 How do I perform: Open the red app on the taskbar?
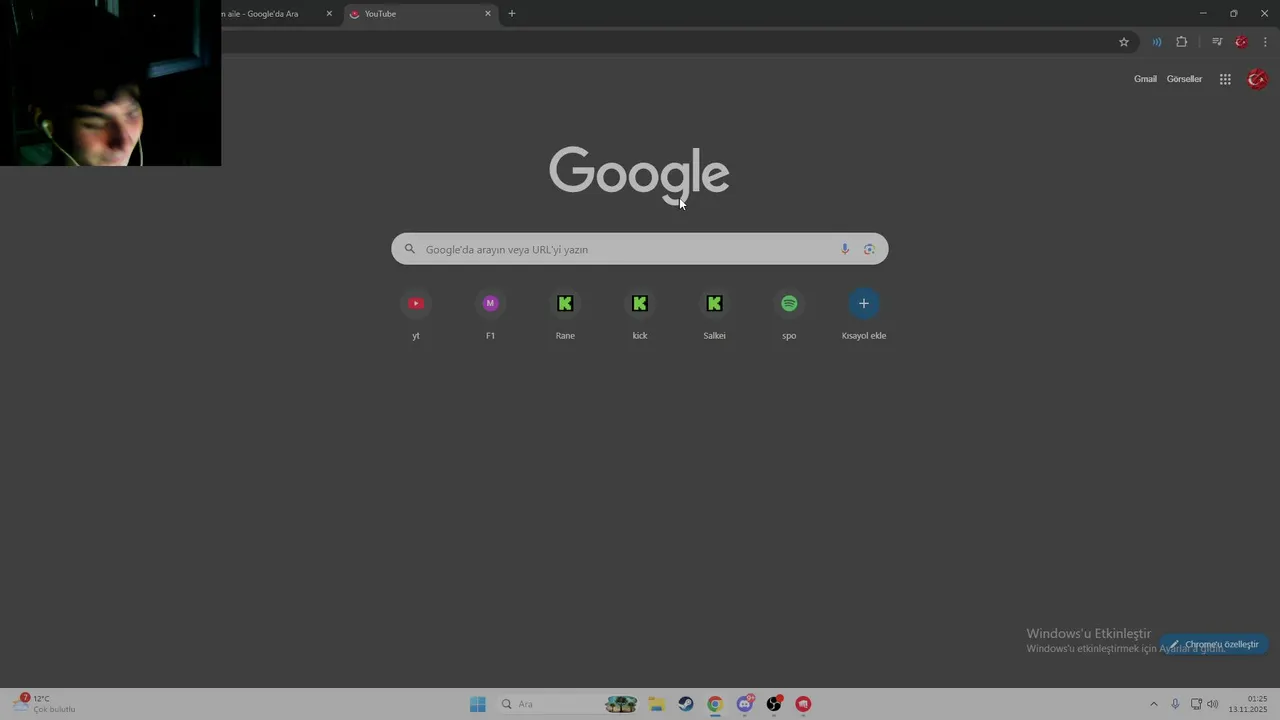(803, 704)
